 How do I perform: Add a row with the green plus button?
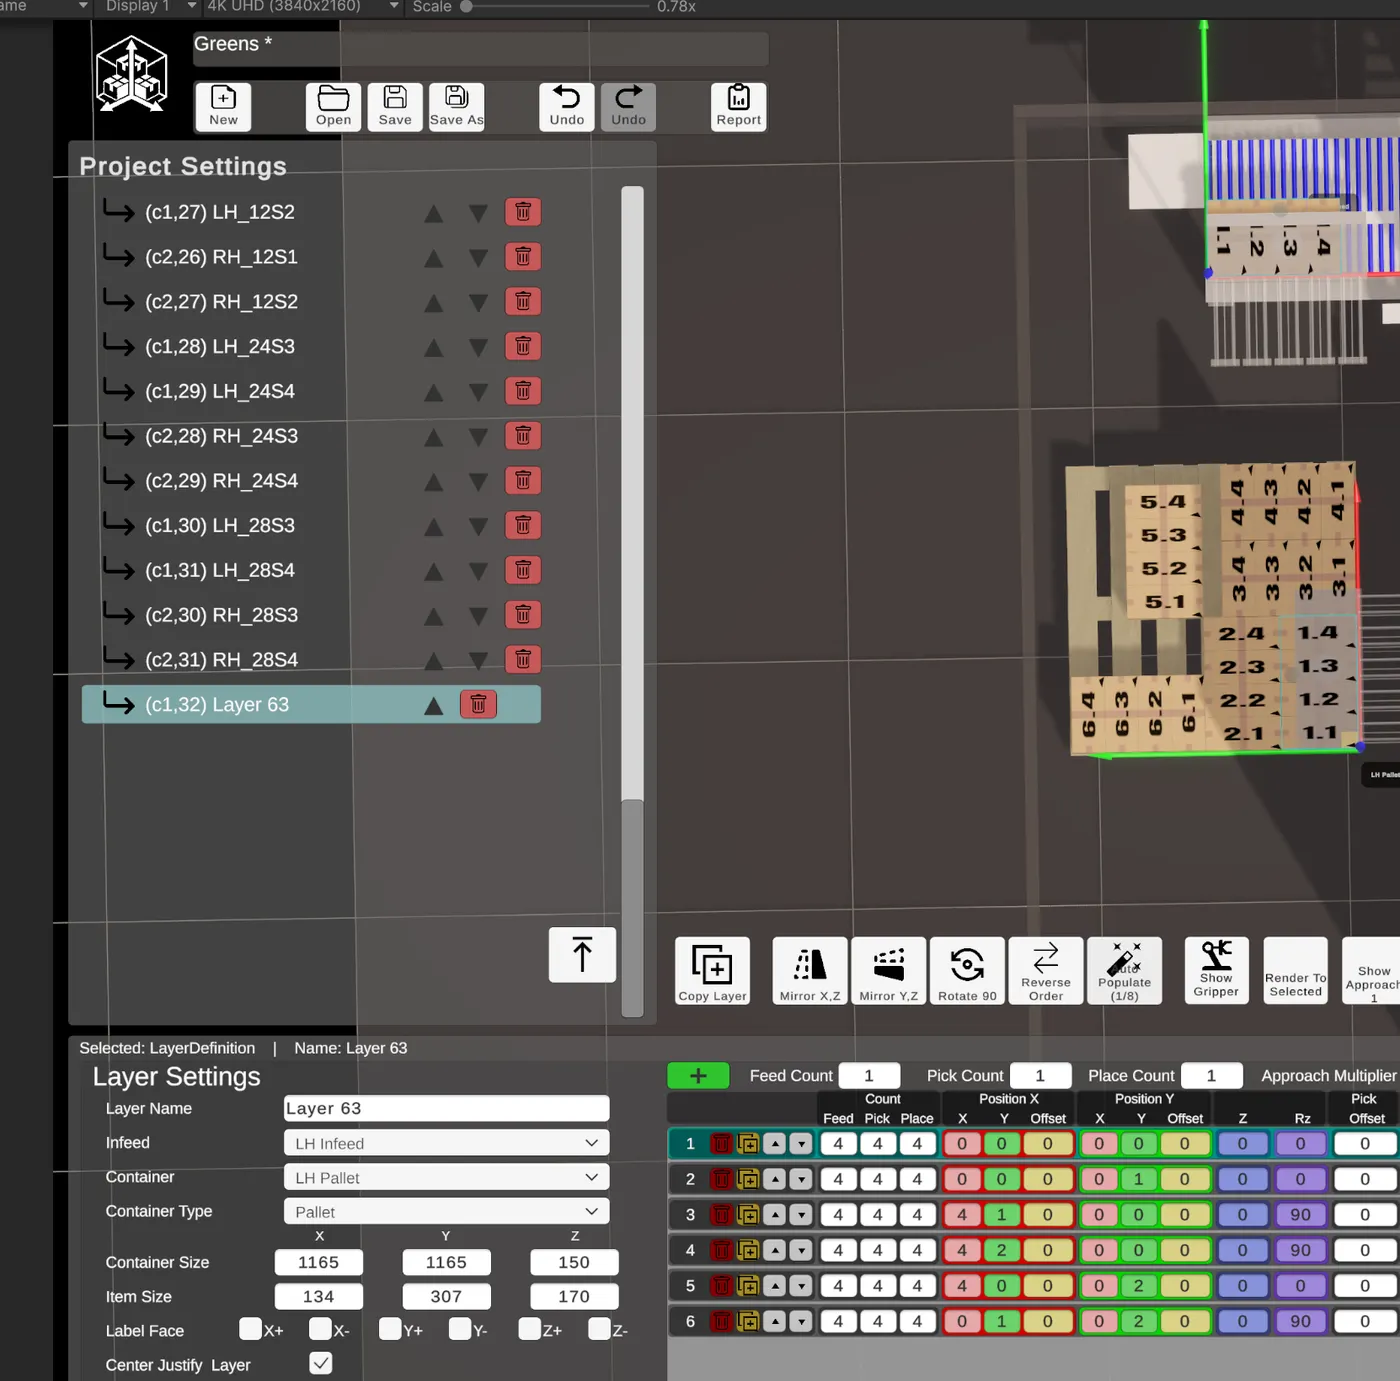[698, 1076]
